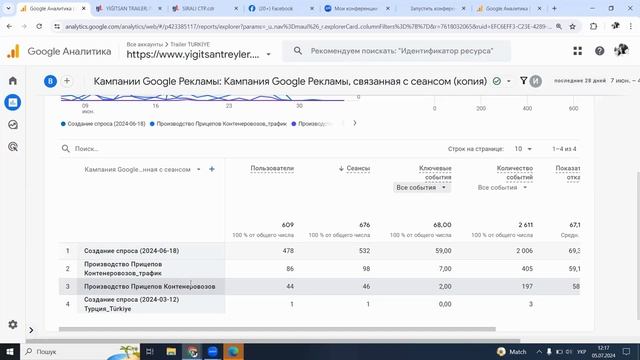Screen dimensions: 640x360
Task: Add a comparison with plus button
Action: click(x=67, y=81)
